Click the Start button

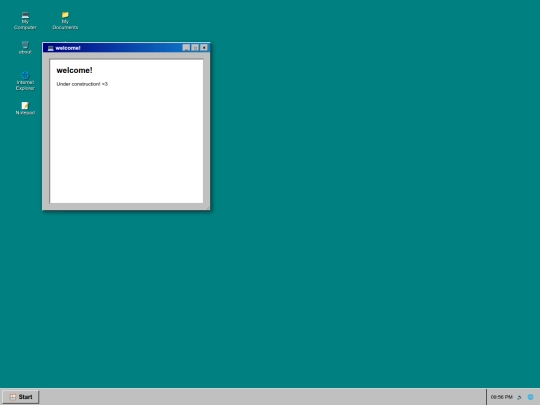pyautogui.click(x=21, y=397)
